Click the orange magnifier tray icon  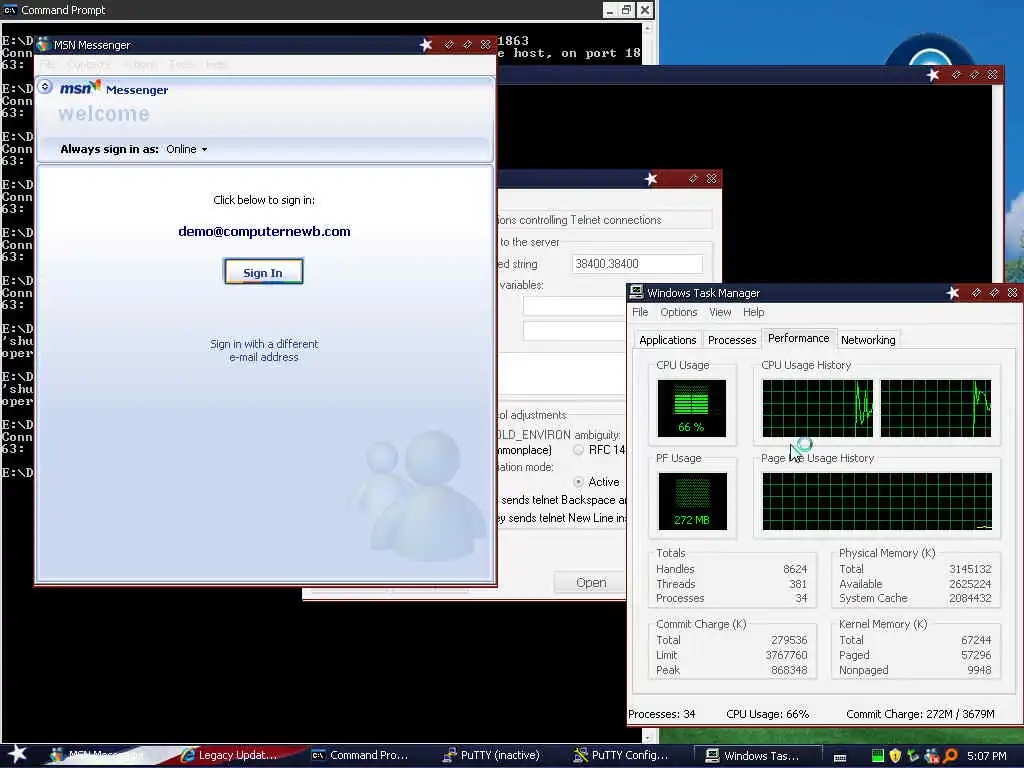[950, 756]
